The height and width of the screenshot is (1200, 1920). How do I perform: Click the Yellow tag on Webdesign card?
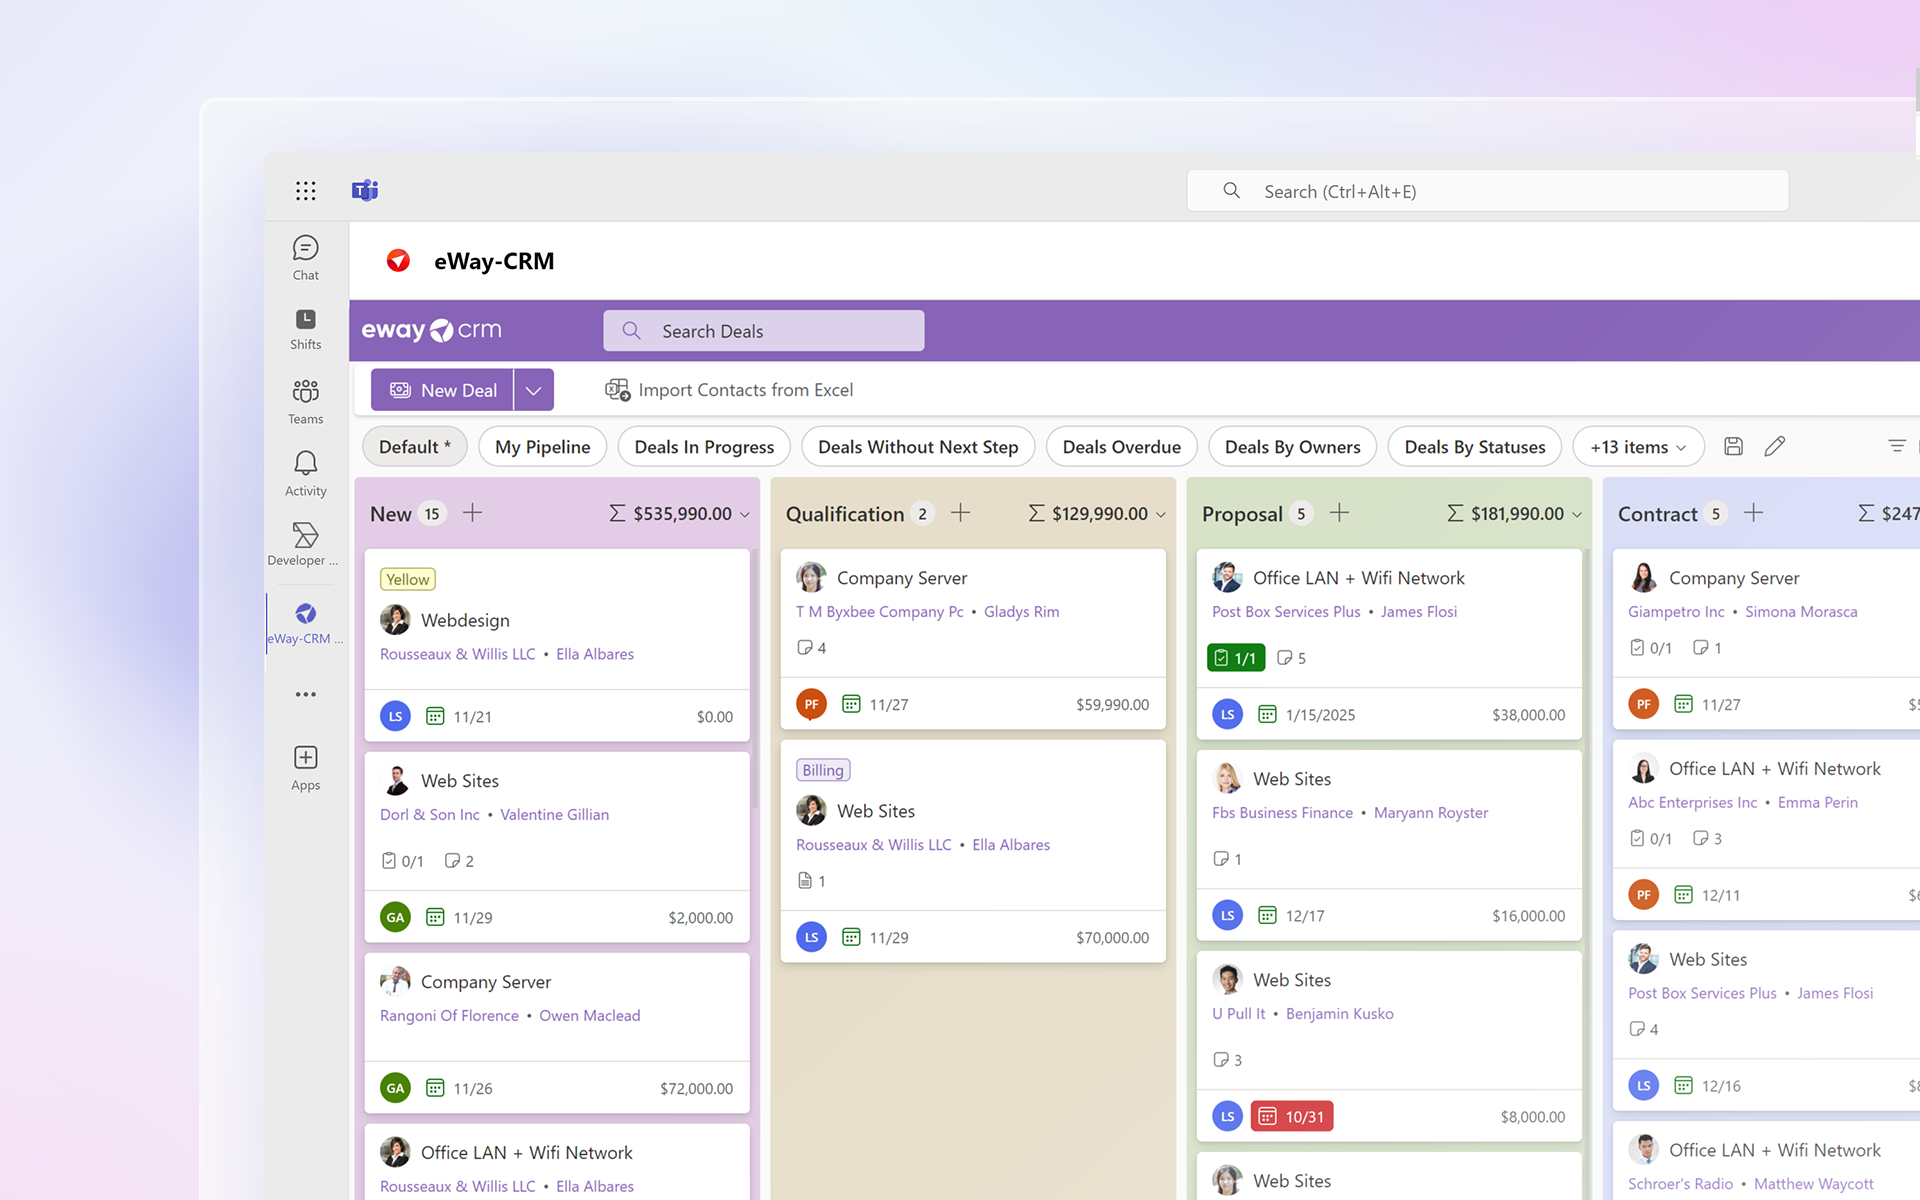click(408, 579)
